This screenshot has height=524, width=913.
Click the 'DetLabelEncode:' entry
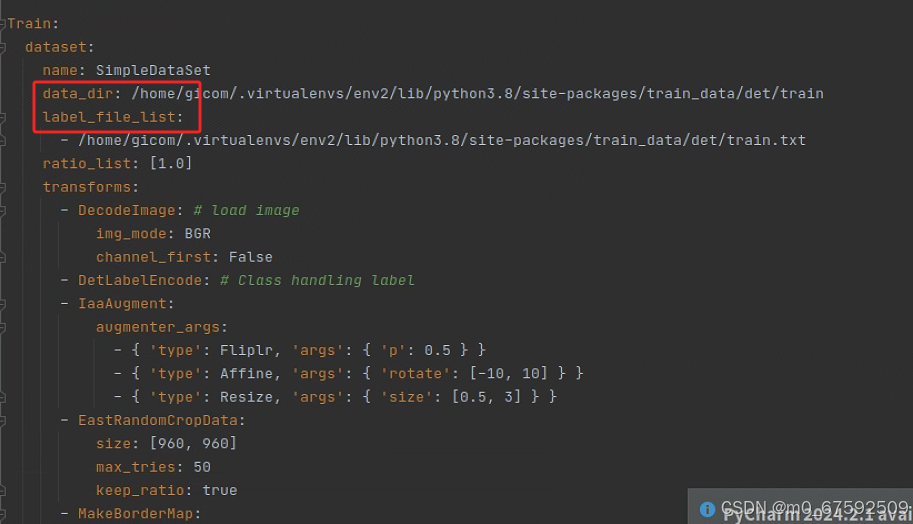pos(144,280)
